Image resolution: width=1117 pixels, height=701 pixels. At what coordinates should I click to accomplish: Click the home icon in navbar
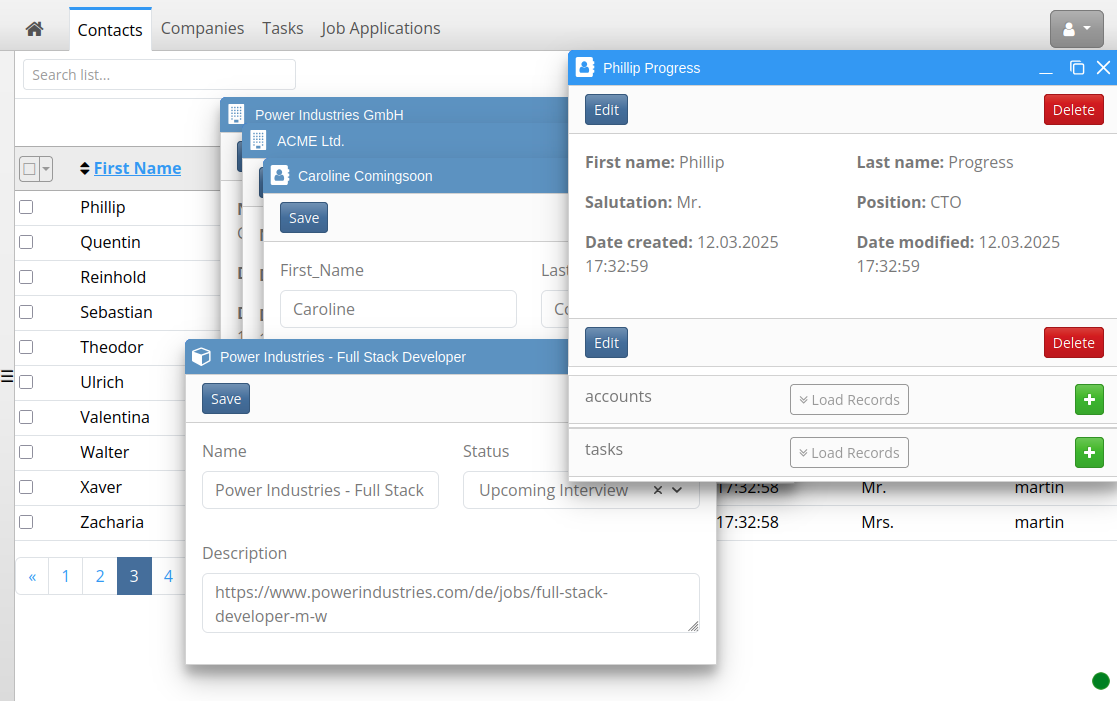point(34,29)
